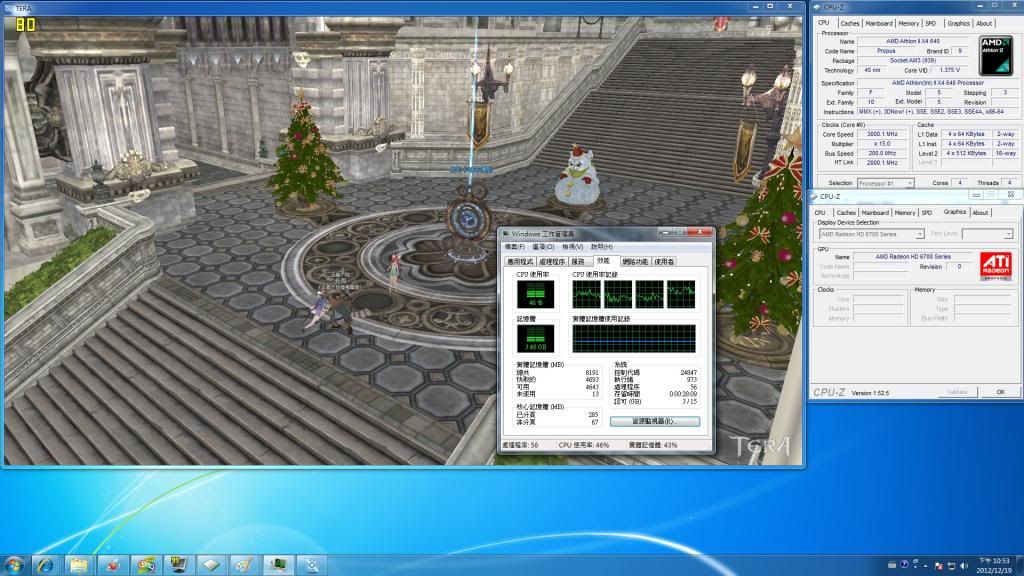Screen dimensions: 1024x576
Task: Click the green monitor icon on the taskbar
Action: [x=278, y=565]
